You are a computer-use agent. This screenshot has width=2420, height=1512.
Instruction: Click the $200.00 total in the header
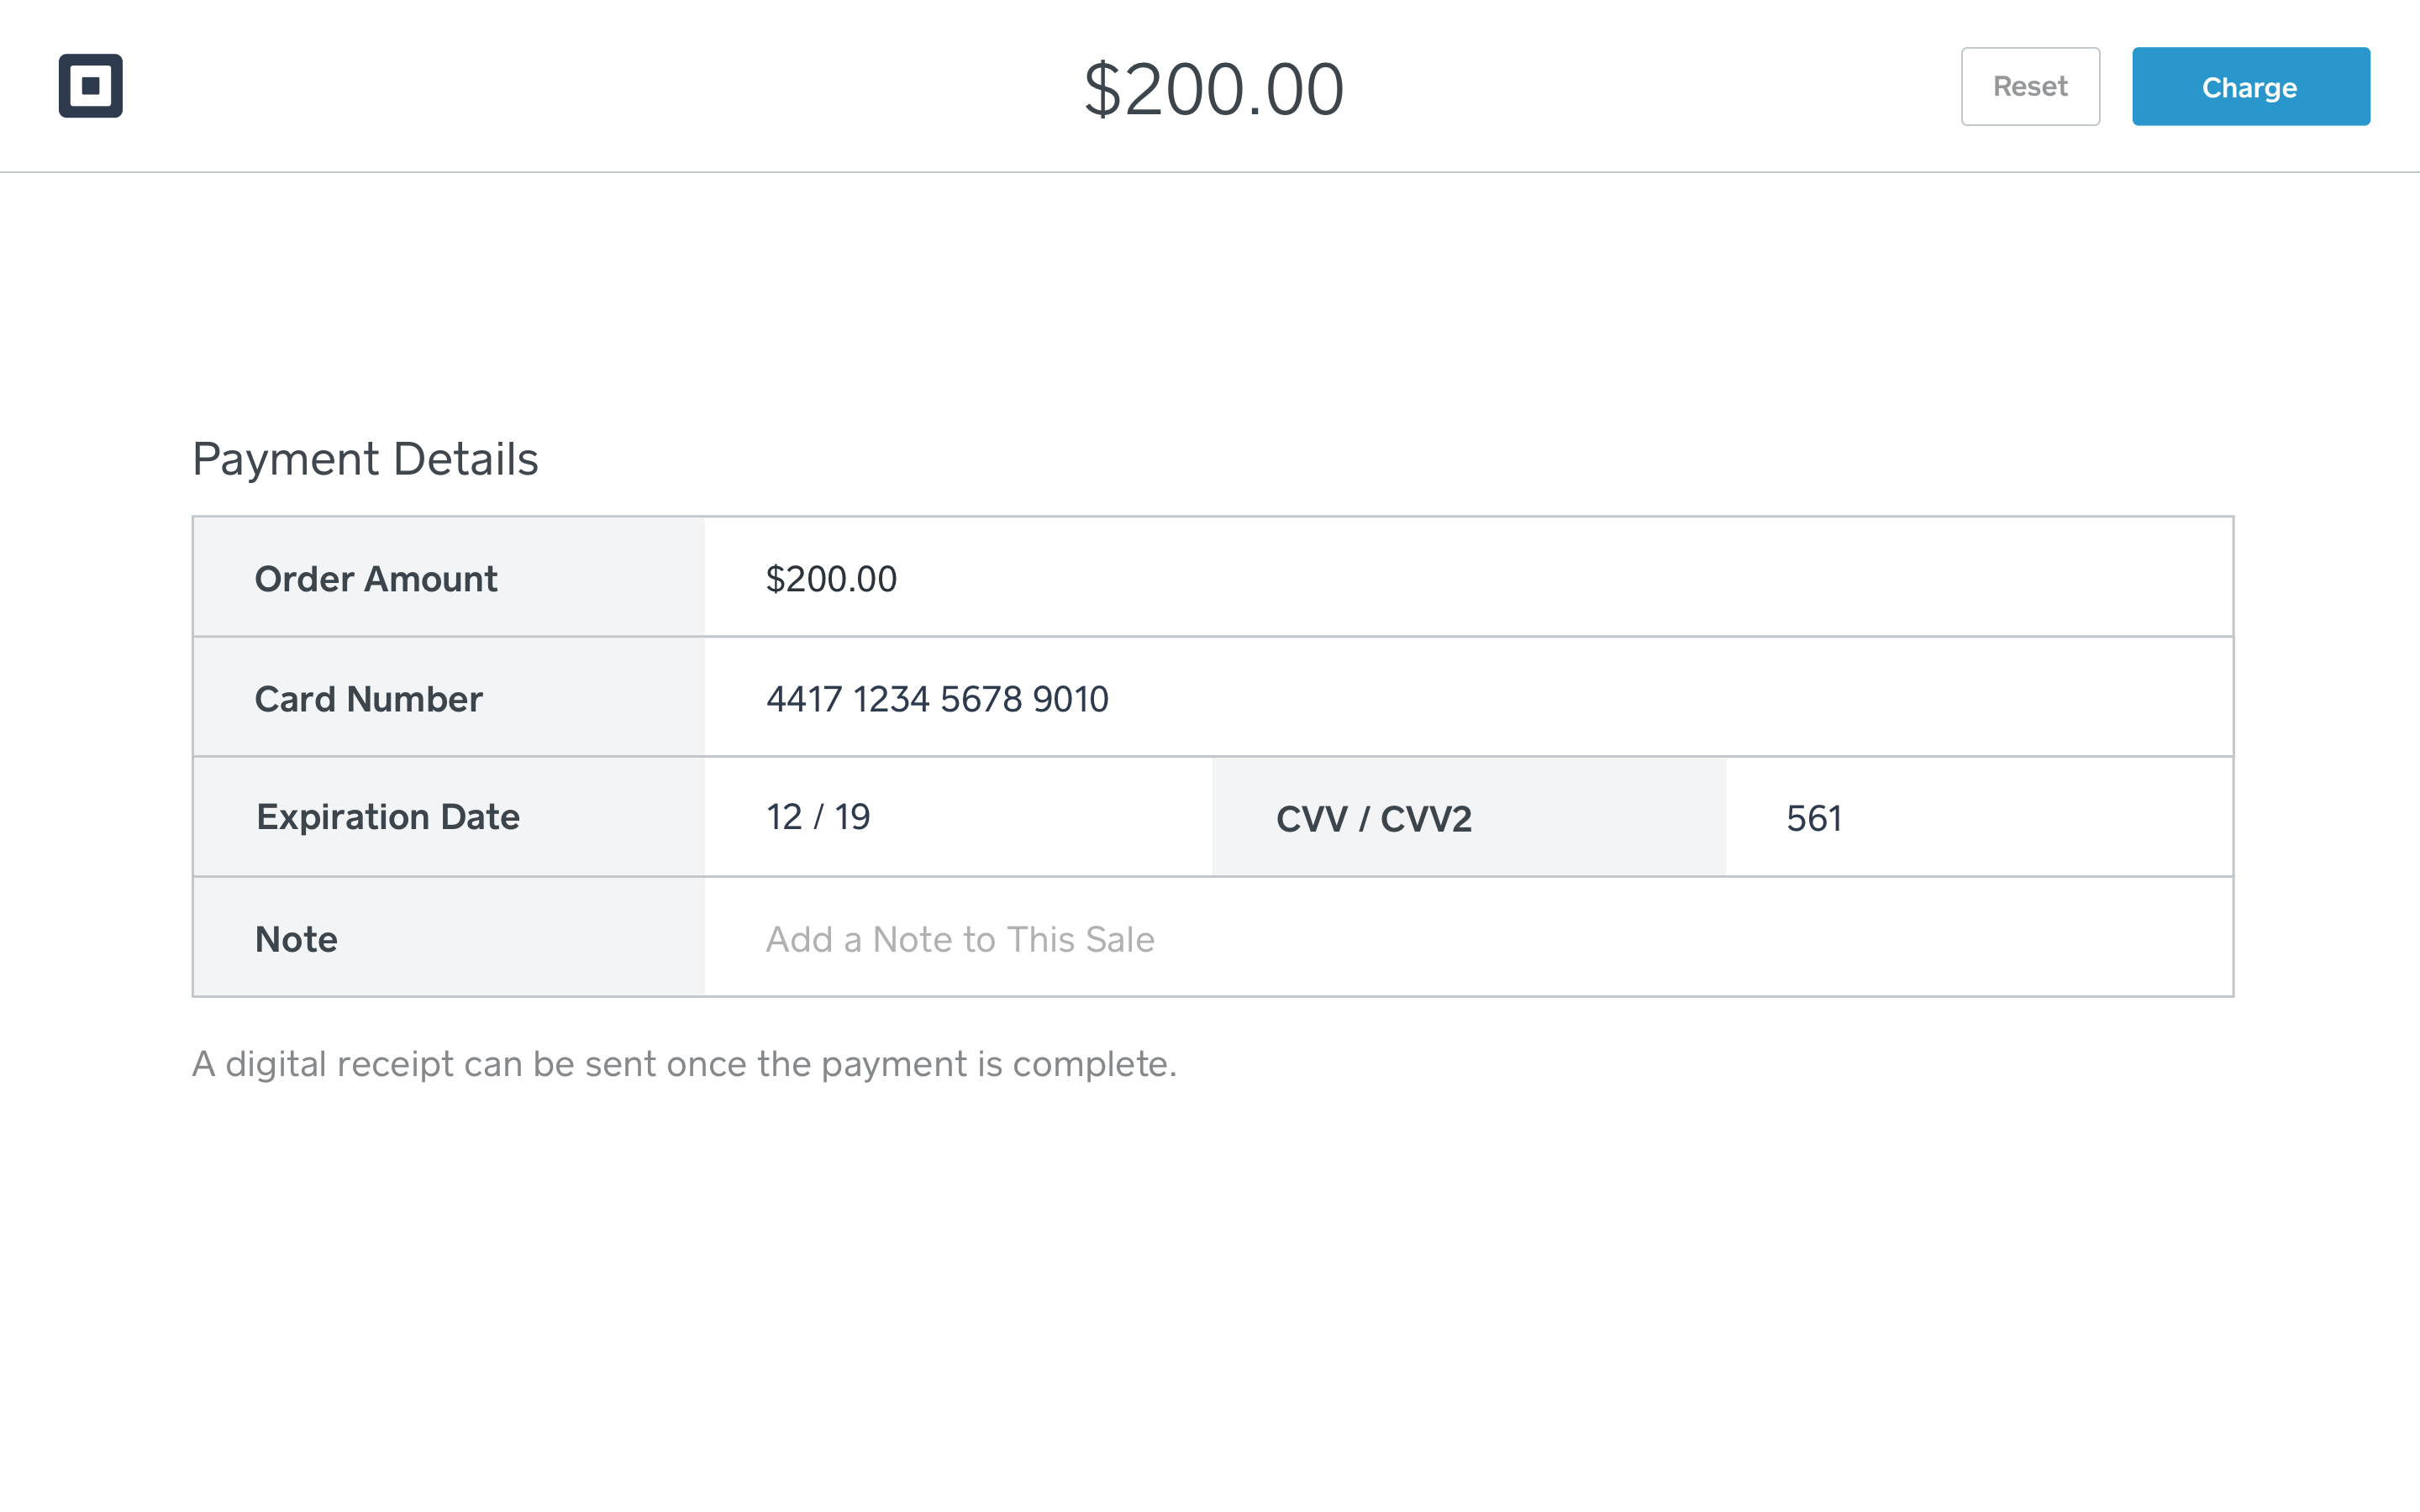(x=1214, y=89)
